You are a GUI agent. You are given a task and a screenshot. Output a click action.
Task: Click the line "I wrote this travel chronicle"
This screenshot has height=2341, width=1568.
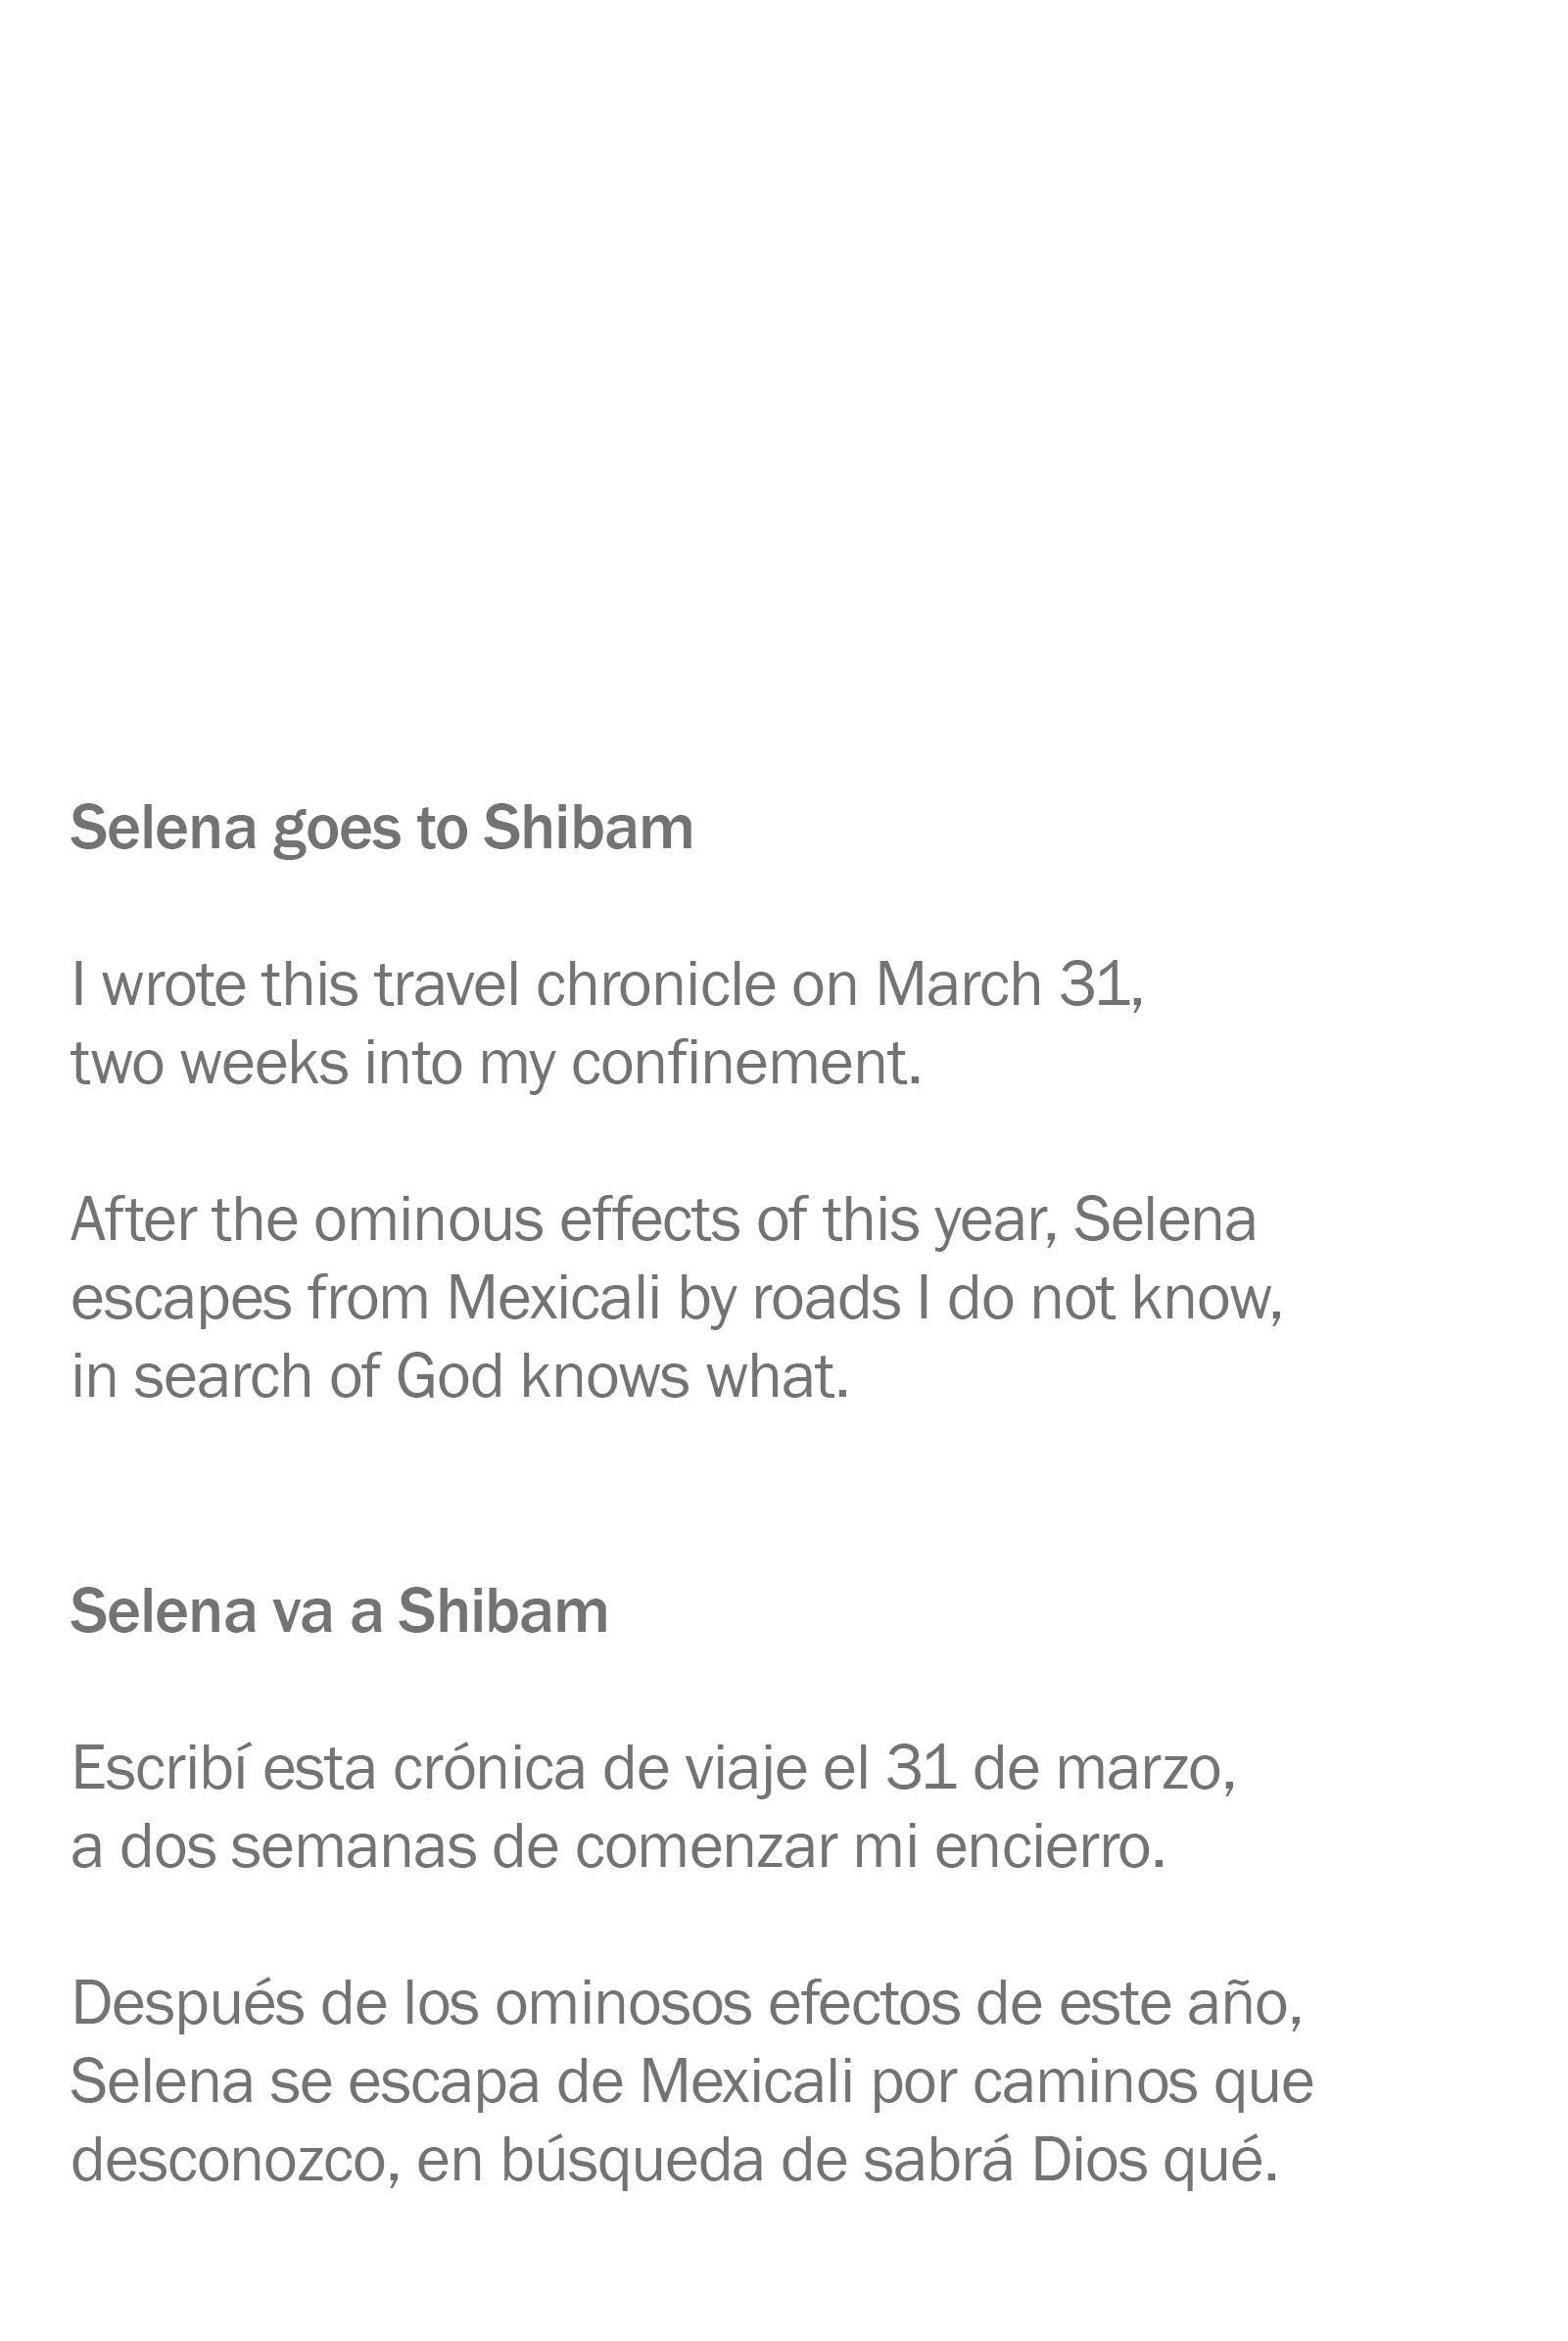[x=606, y=985]
